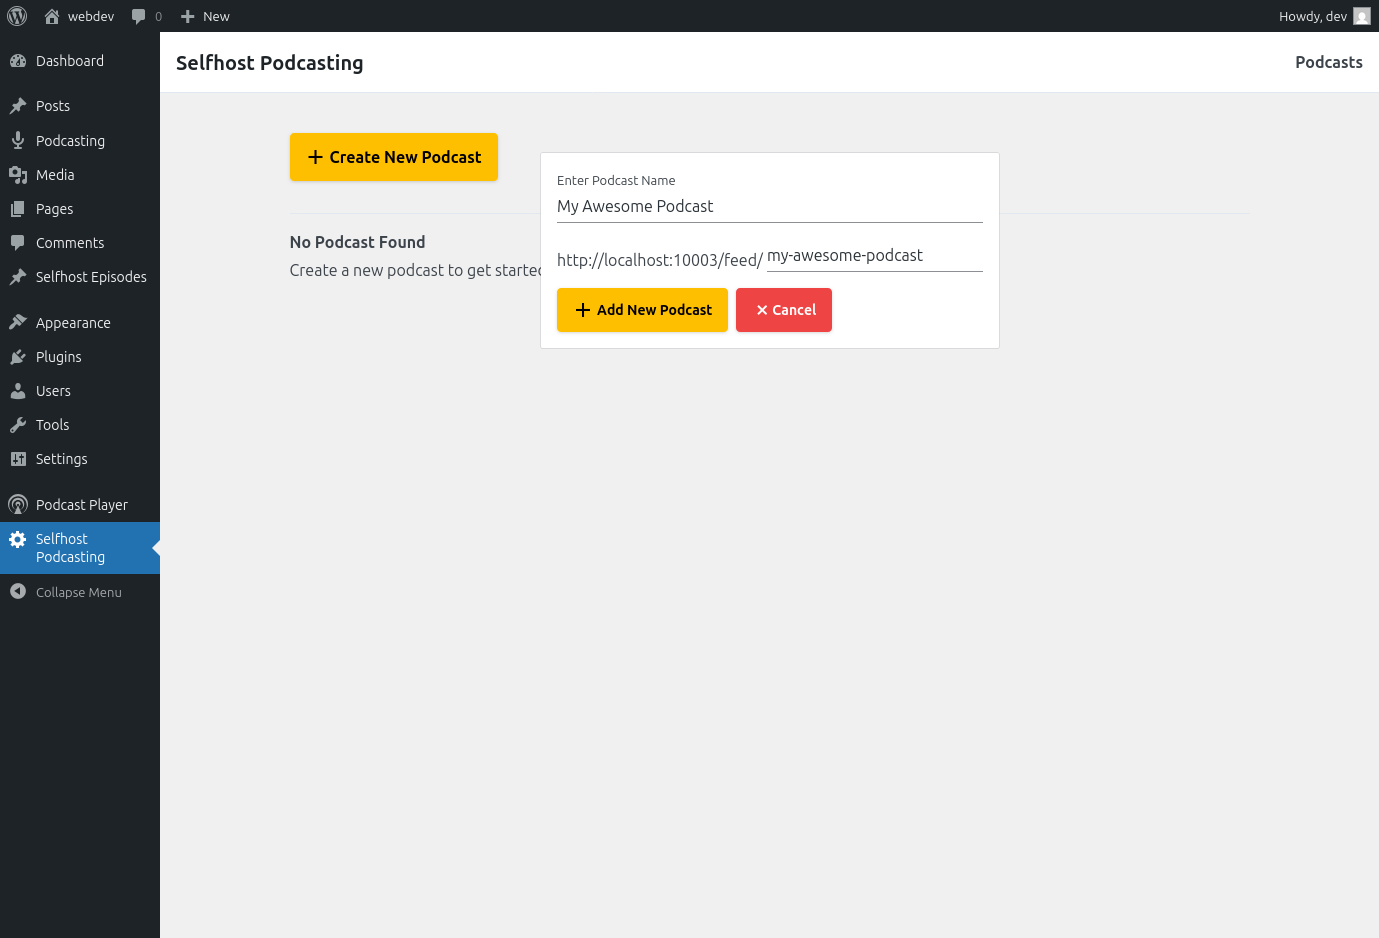Click the plus icon beside New
This screenshot has height=938, width=1379.
(x=187, y=16)
